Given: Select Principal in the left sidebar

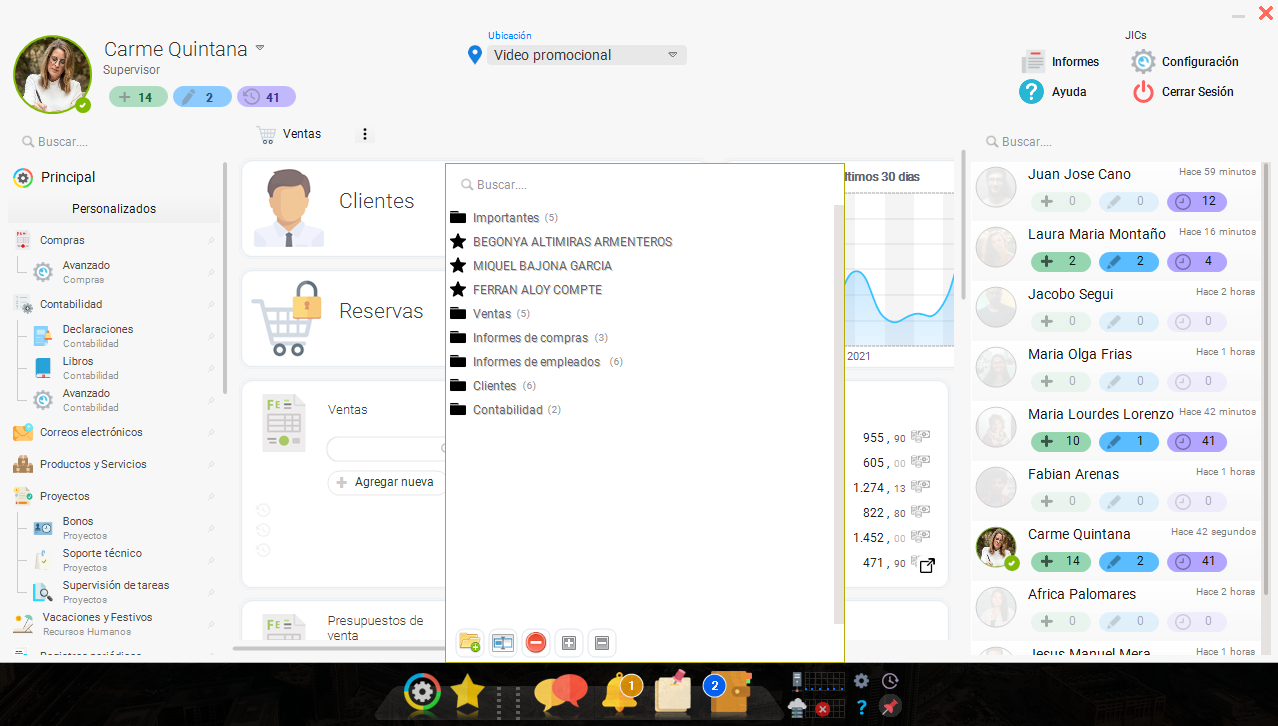Looking at the screenshot, I should pos(68,177).
